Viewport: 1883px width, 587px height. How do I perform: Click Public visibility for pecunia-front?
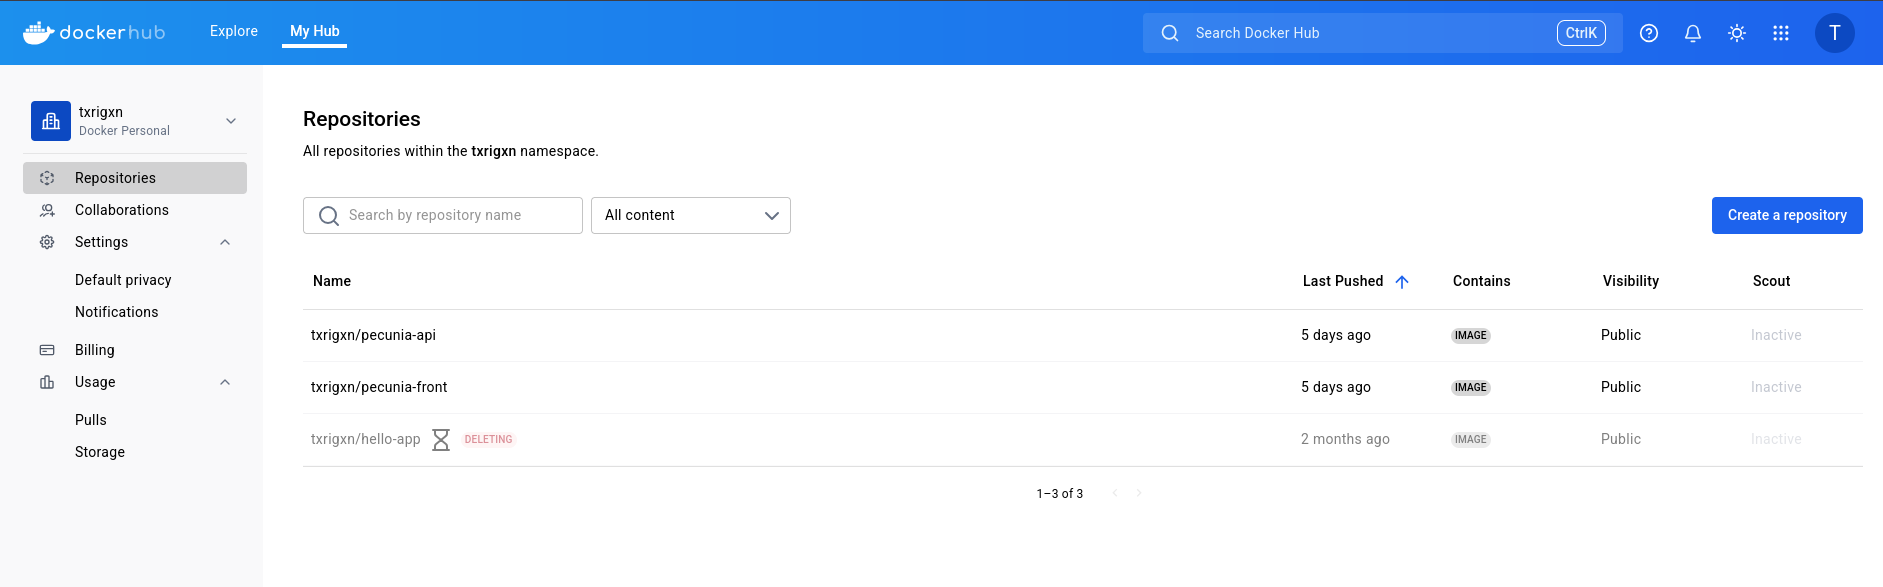(1621, 387)
